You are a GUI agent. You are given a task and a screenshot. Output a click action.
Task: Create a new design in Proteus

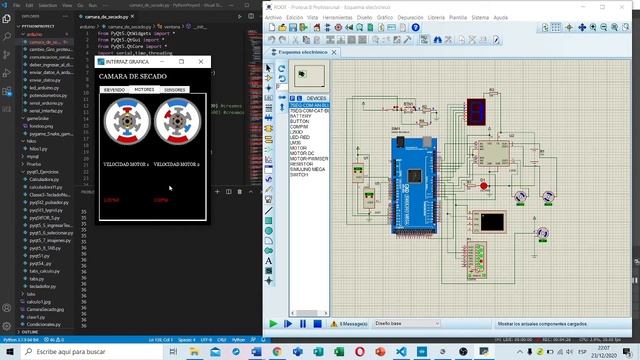click(272, 27)
